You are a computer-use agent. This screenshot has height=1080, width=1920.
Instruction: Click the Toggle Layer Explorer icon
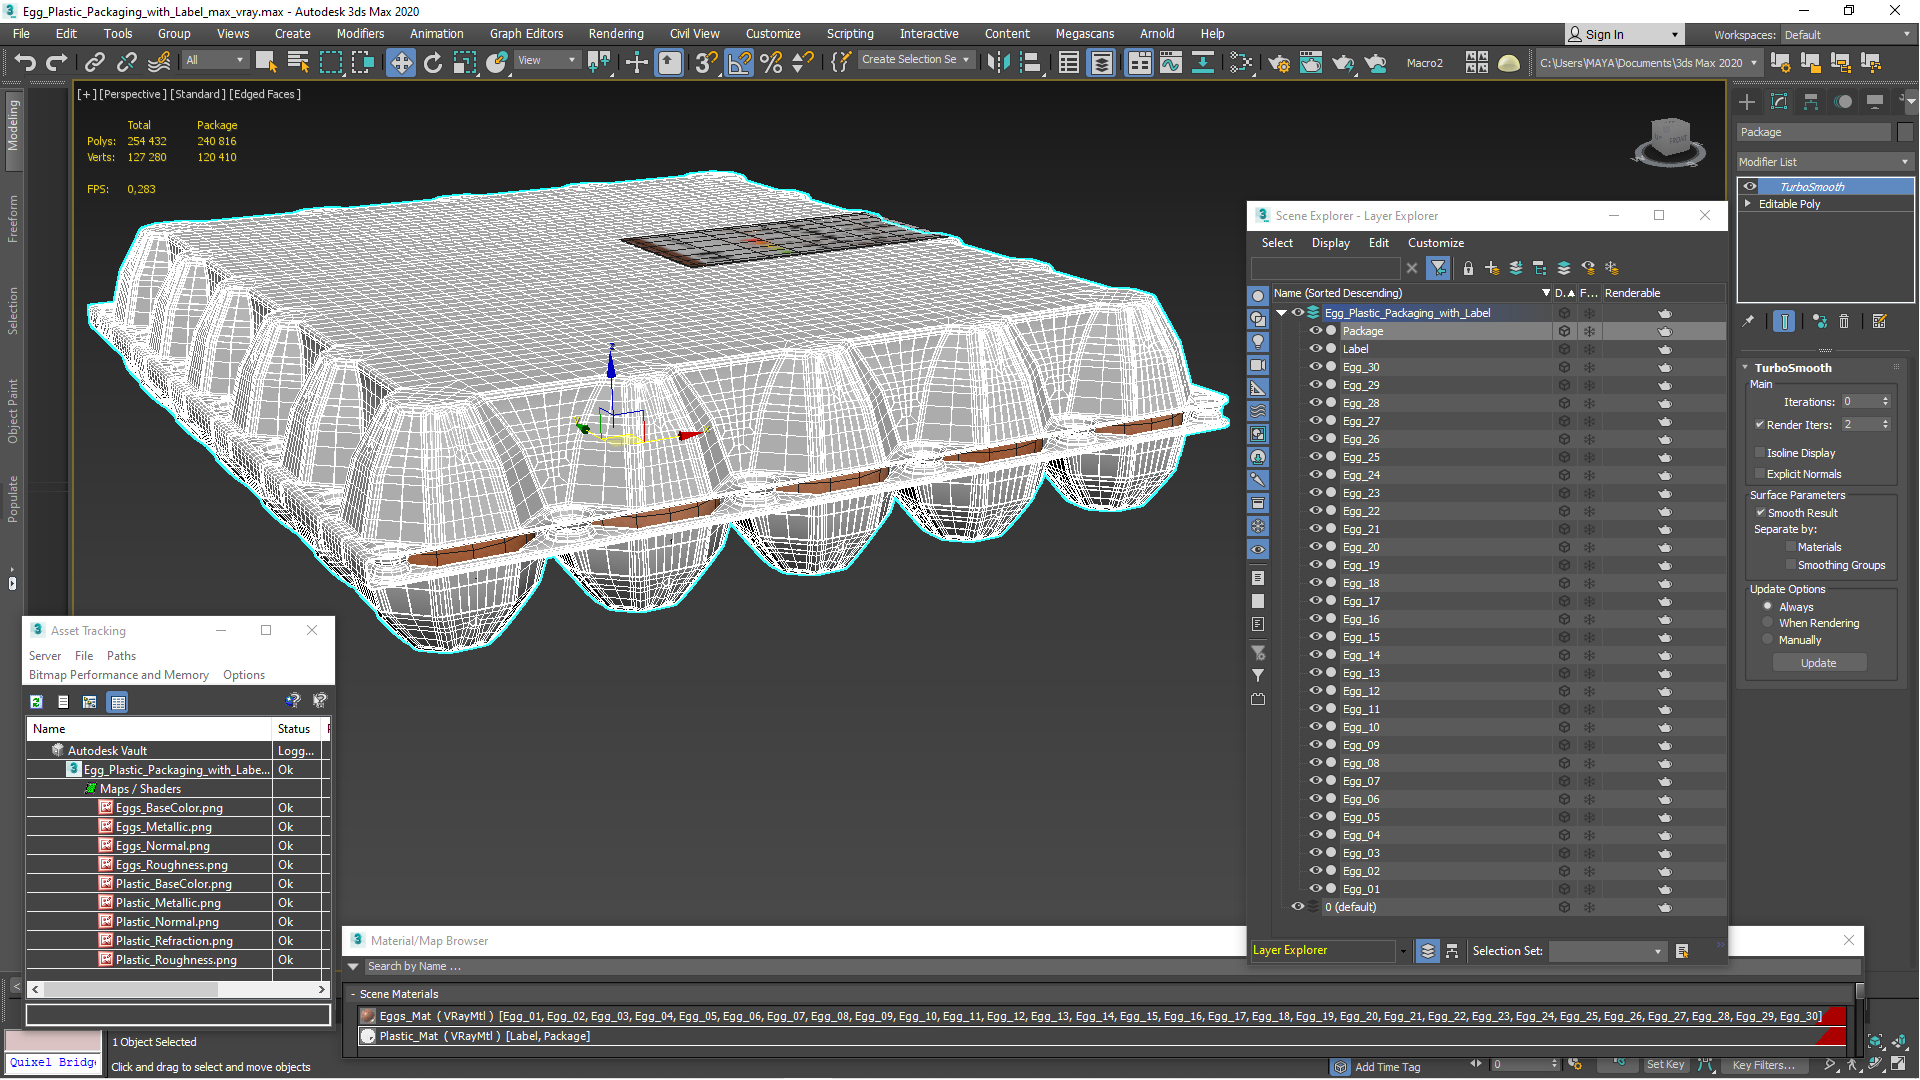(1101, 62)
